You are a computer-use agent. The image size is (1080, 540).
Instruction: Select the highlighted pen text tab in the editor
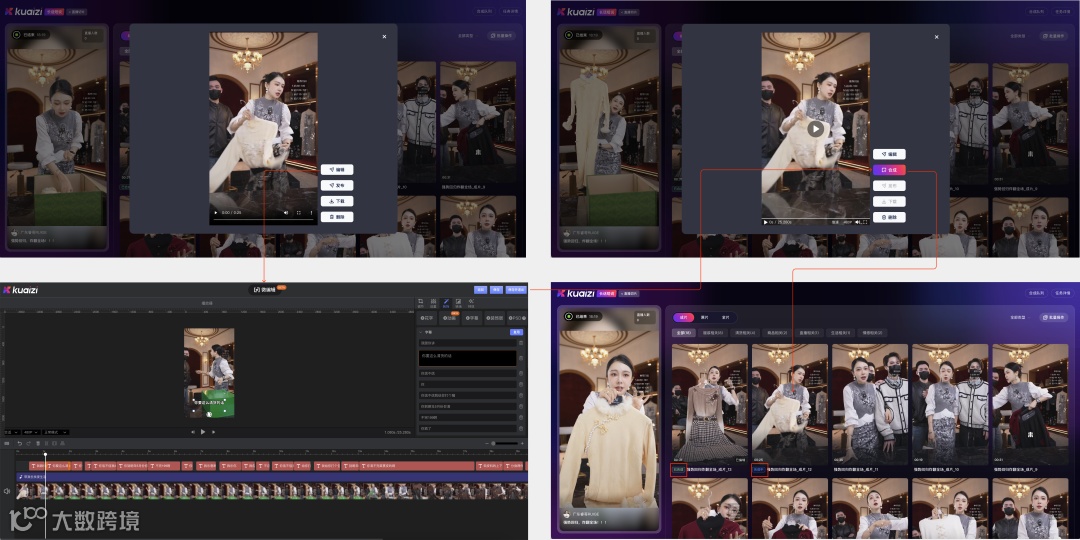point(446,302)
